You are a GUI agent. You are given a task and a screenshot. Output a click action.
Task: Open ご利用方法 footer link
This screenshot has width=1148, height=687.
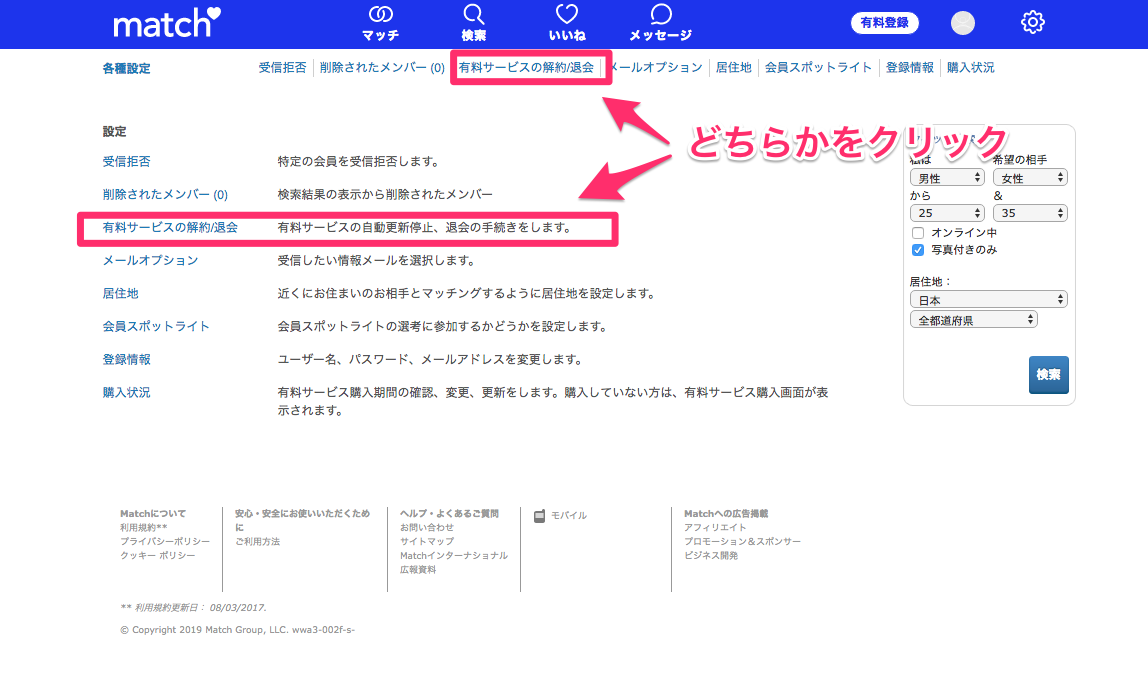[257, 541]
